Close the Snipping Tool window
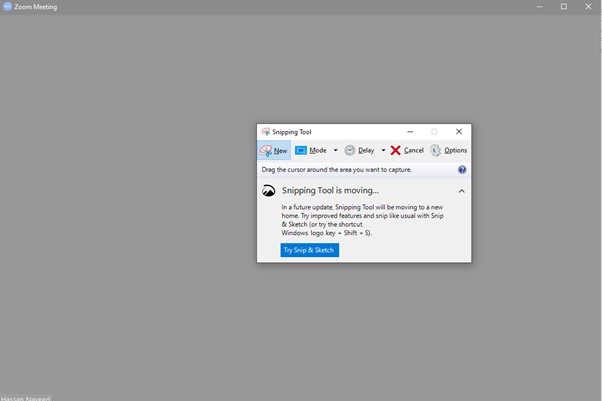 point(459,132)
